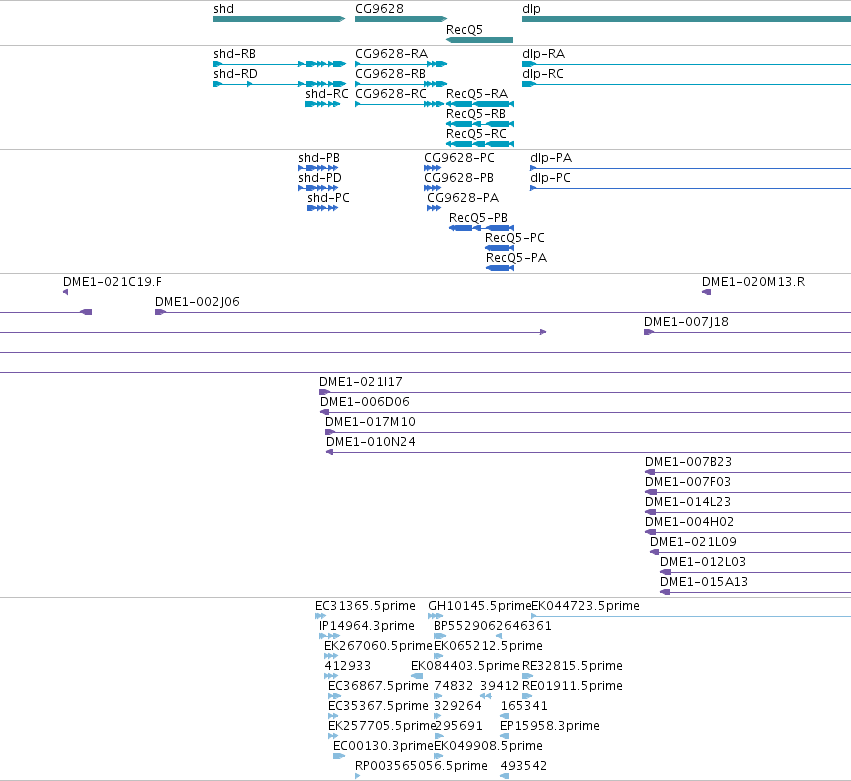This screenshot has width=851, height=781.
Task: Click the shd-RD transcript label
Action: [x=236, y=74]
